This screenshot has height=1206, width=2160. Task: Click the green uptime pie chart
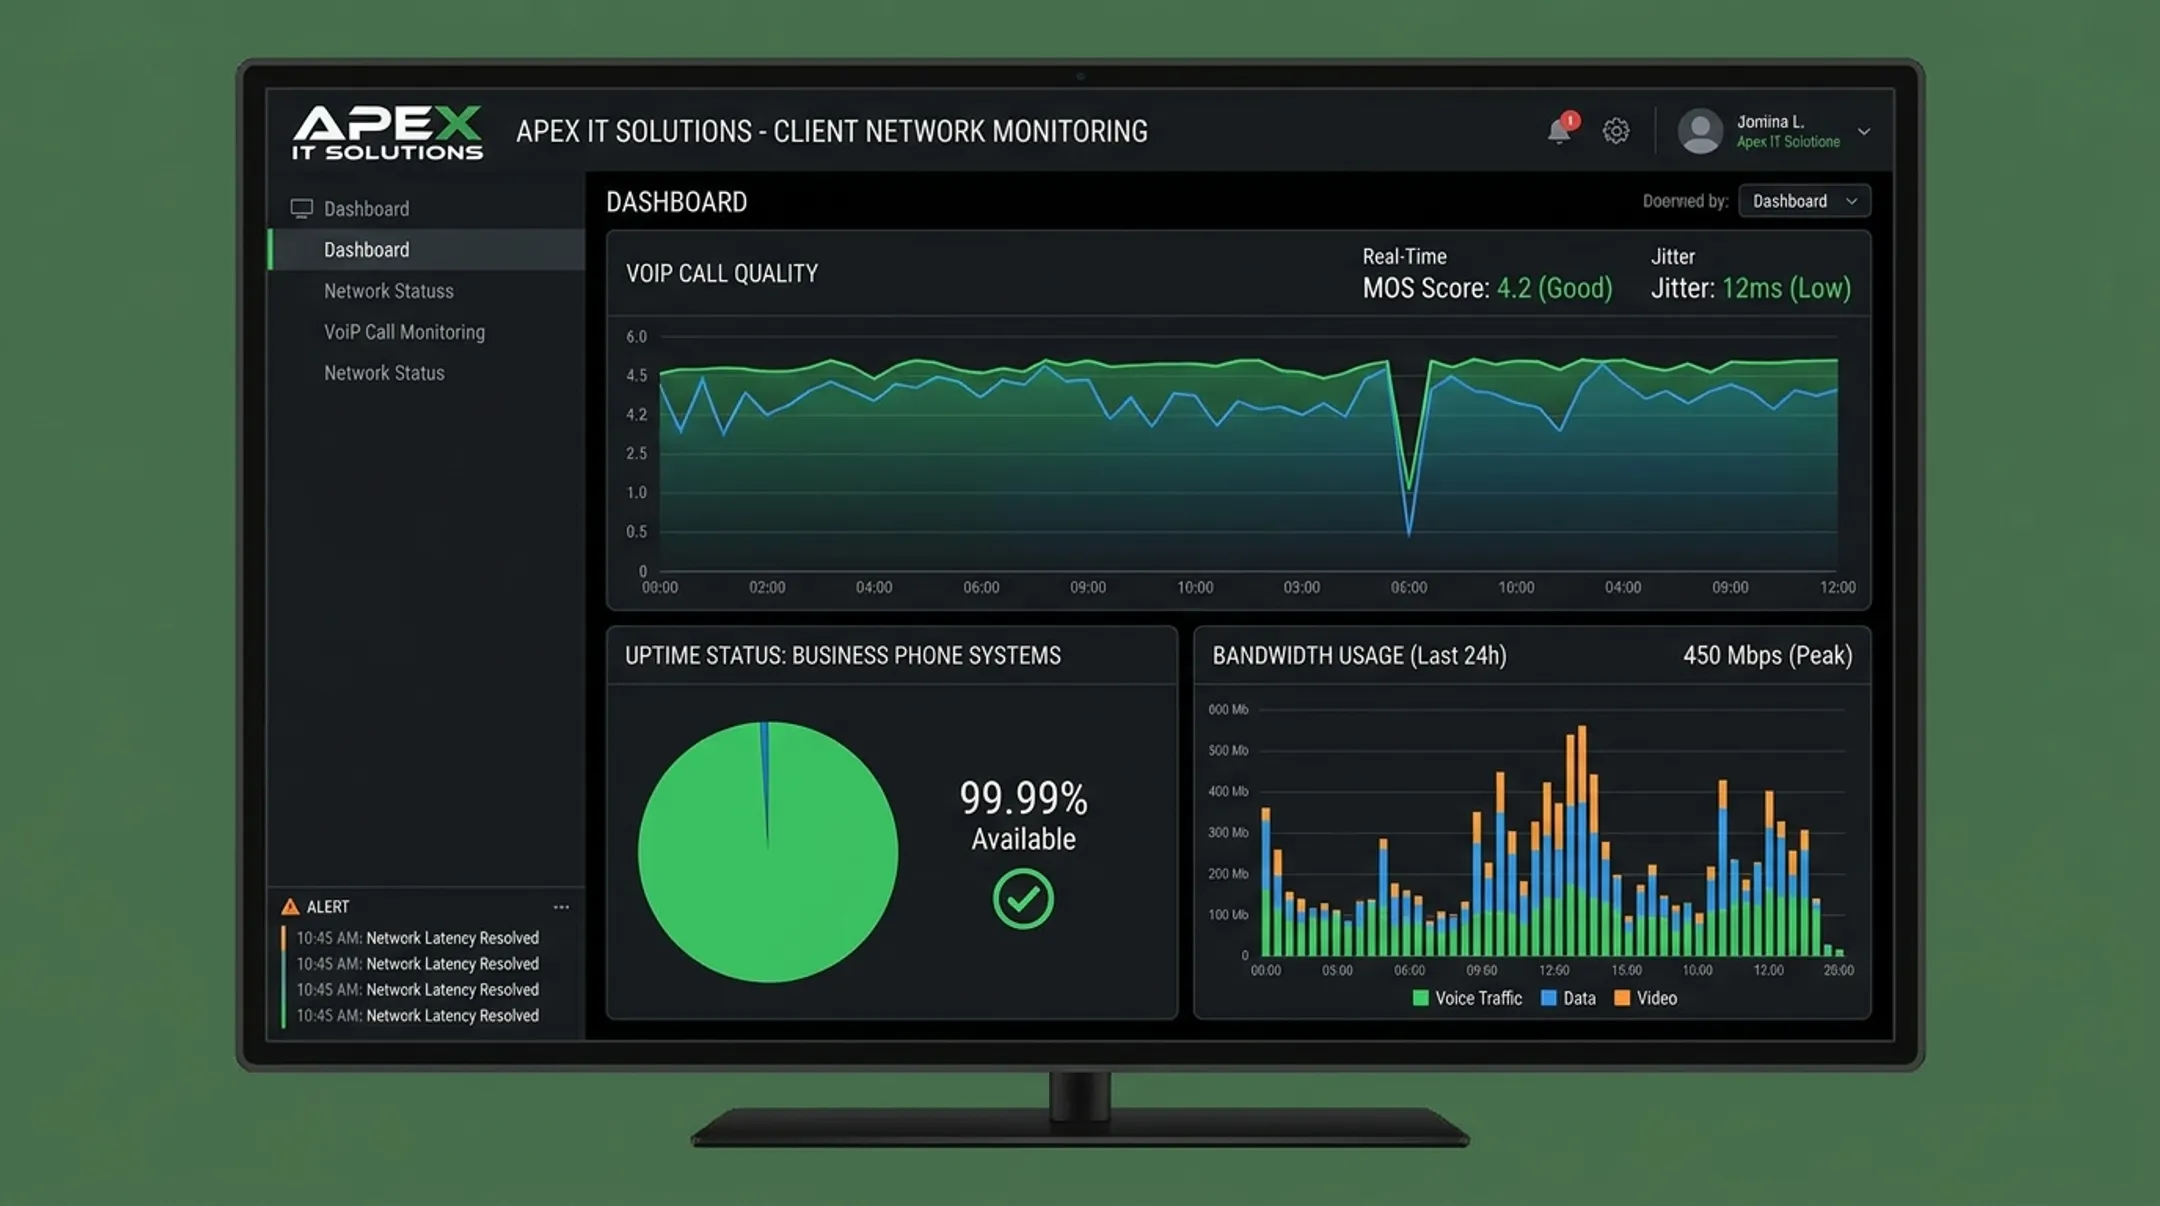[768, 852]
